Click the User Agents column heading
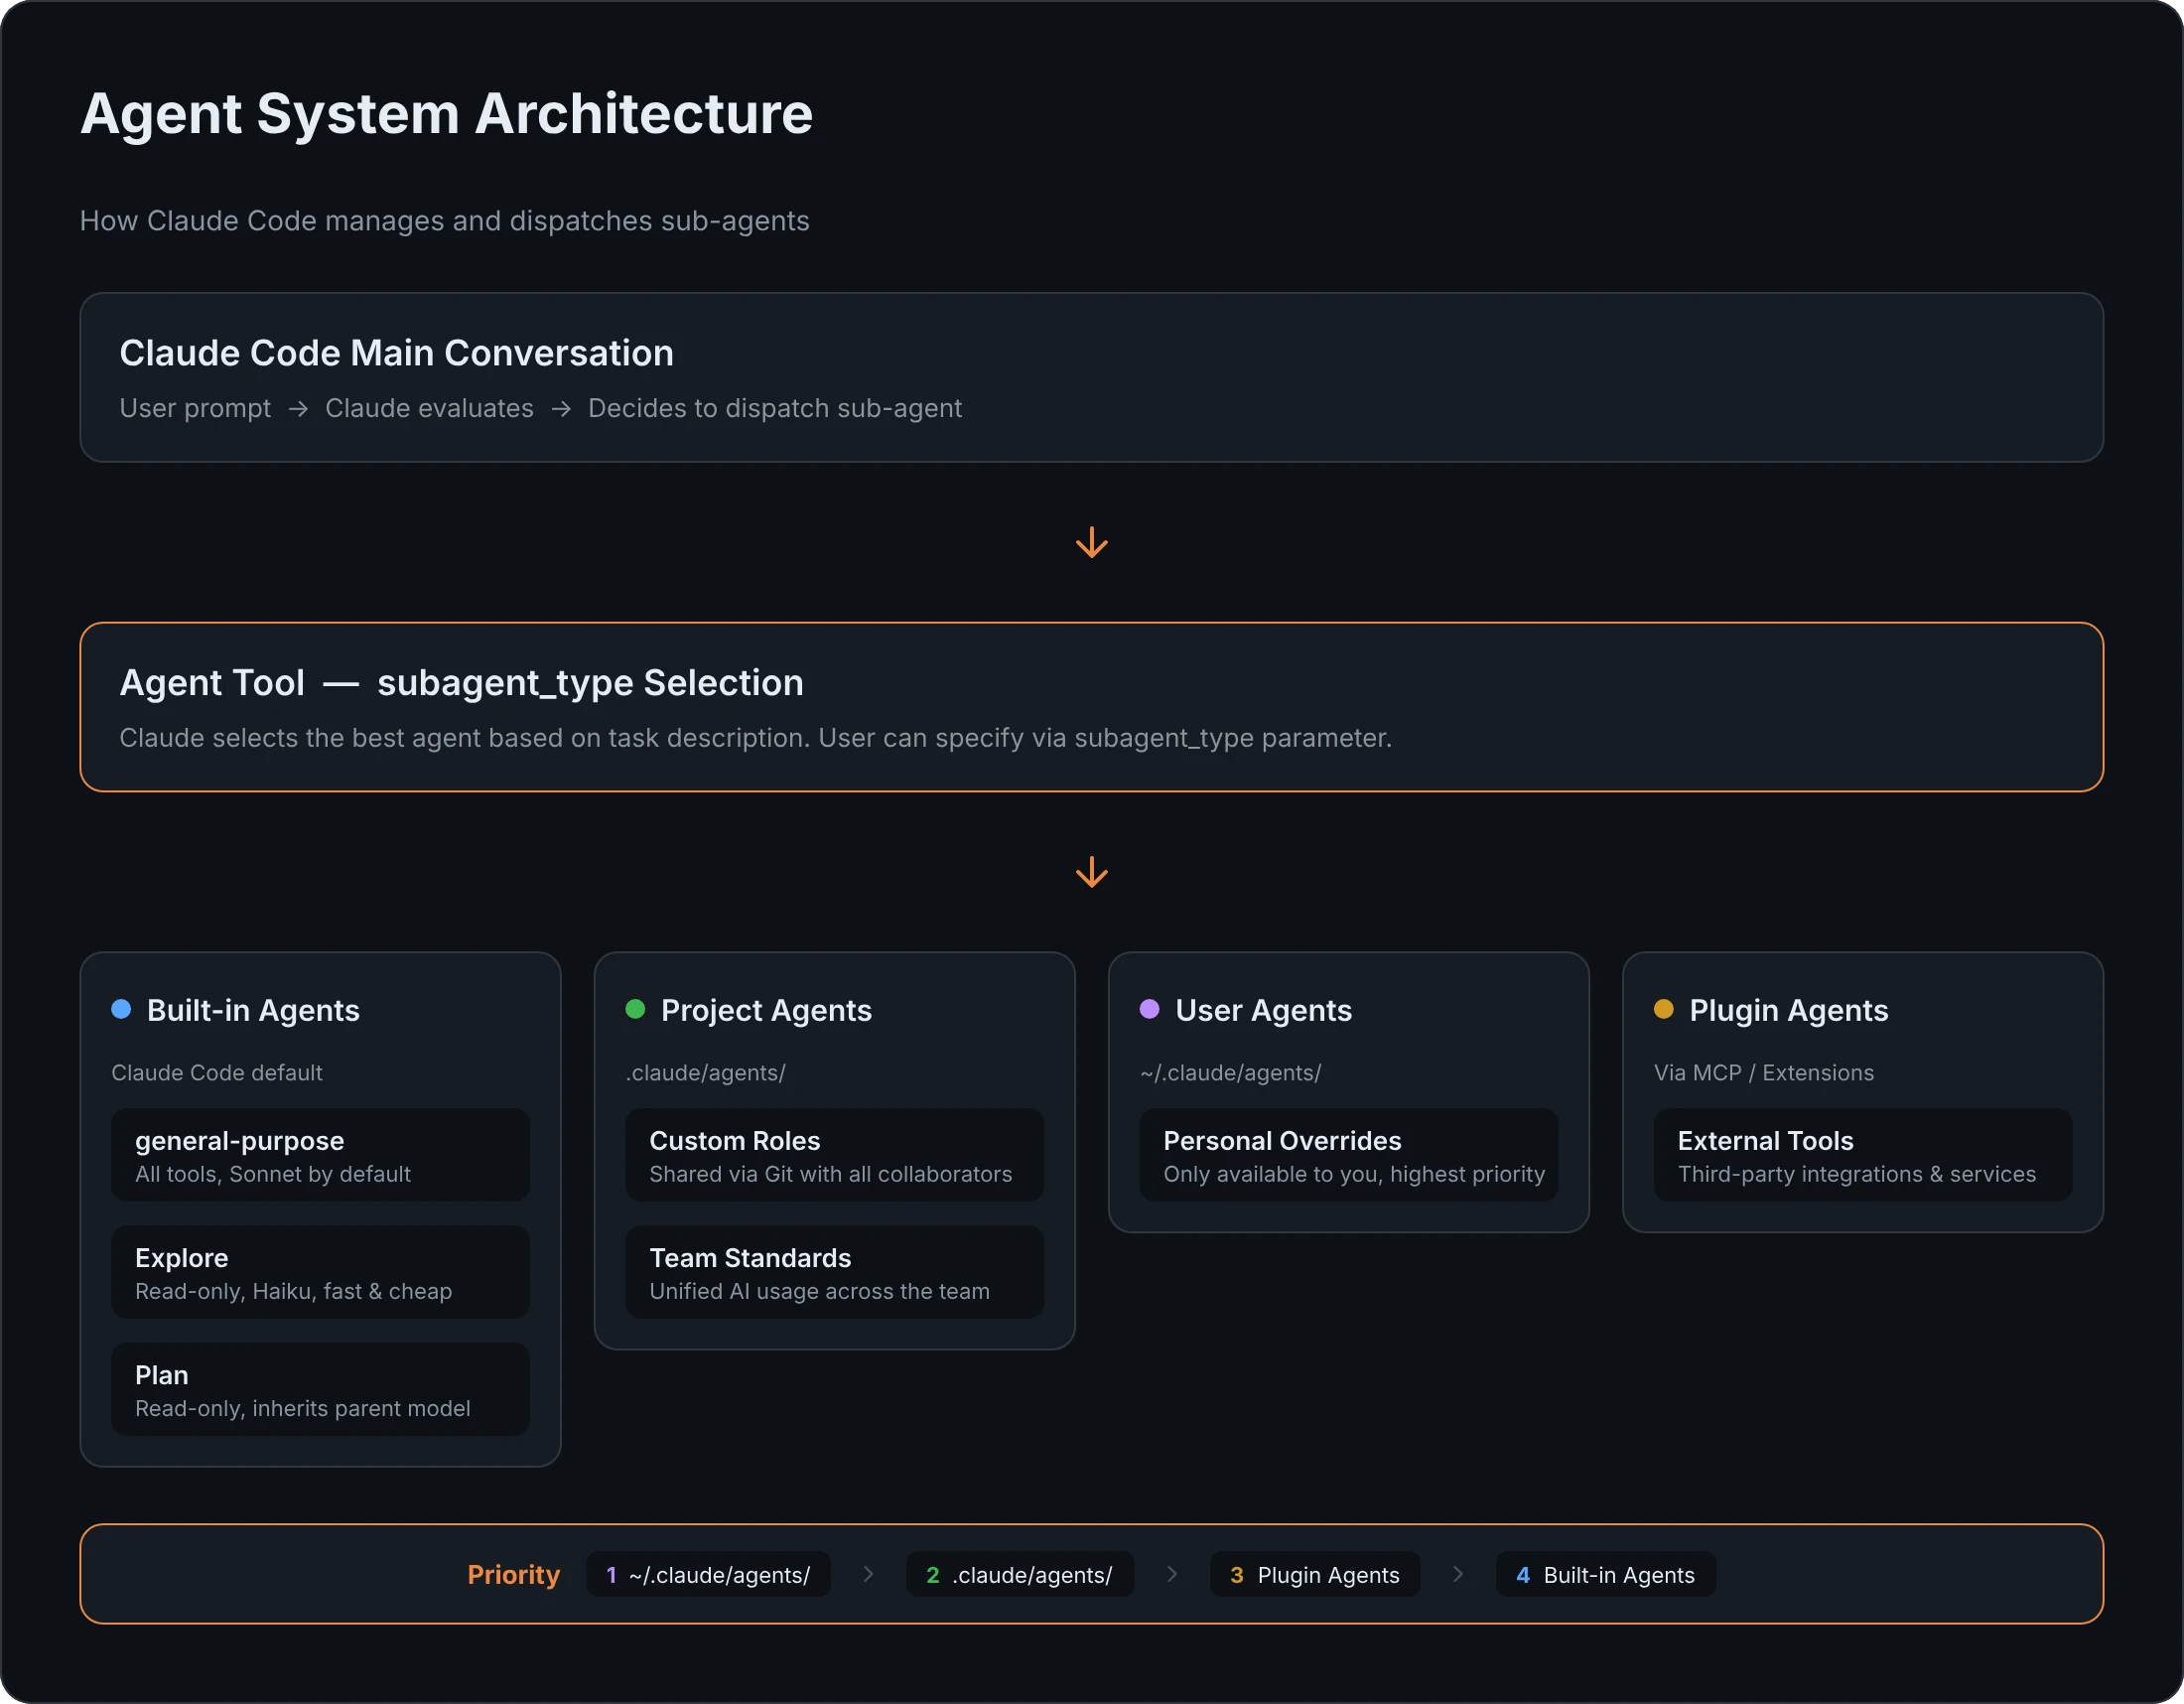 click(1264, 1010)
